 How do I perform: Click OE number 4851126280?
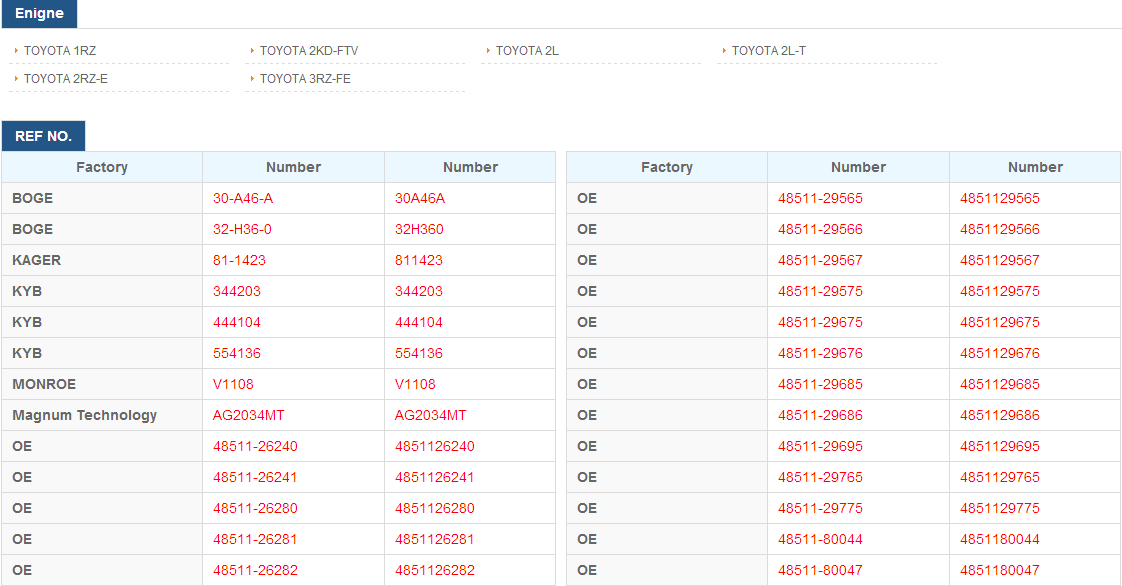(434, 509)
